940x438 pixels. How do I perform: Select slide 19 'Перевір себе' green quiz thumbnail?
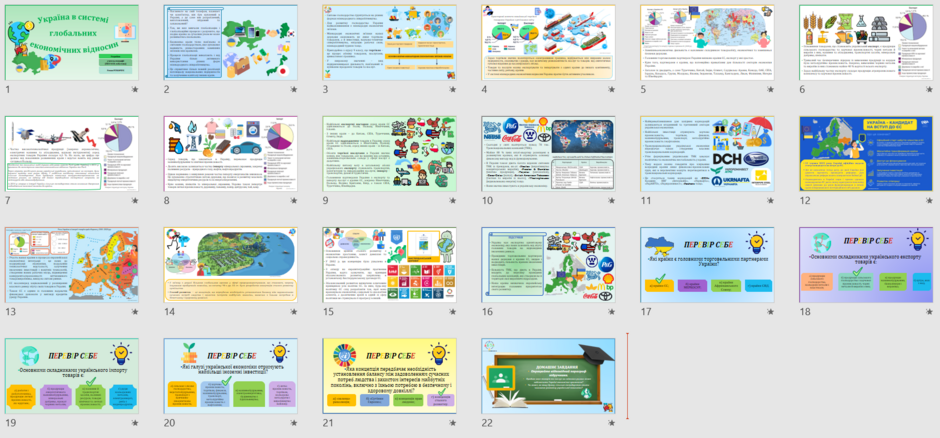[72, 376]
